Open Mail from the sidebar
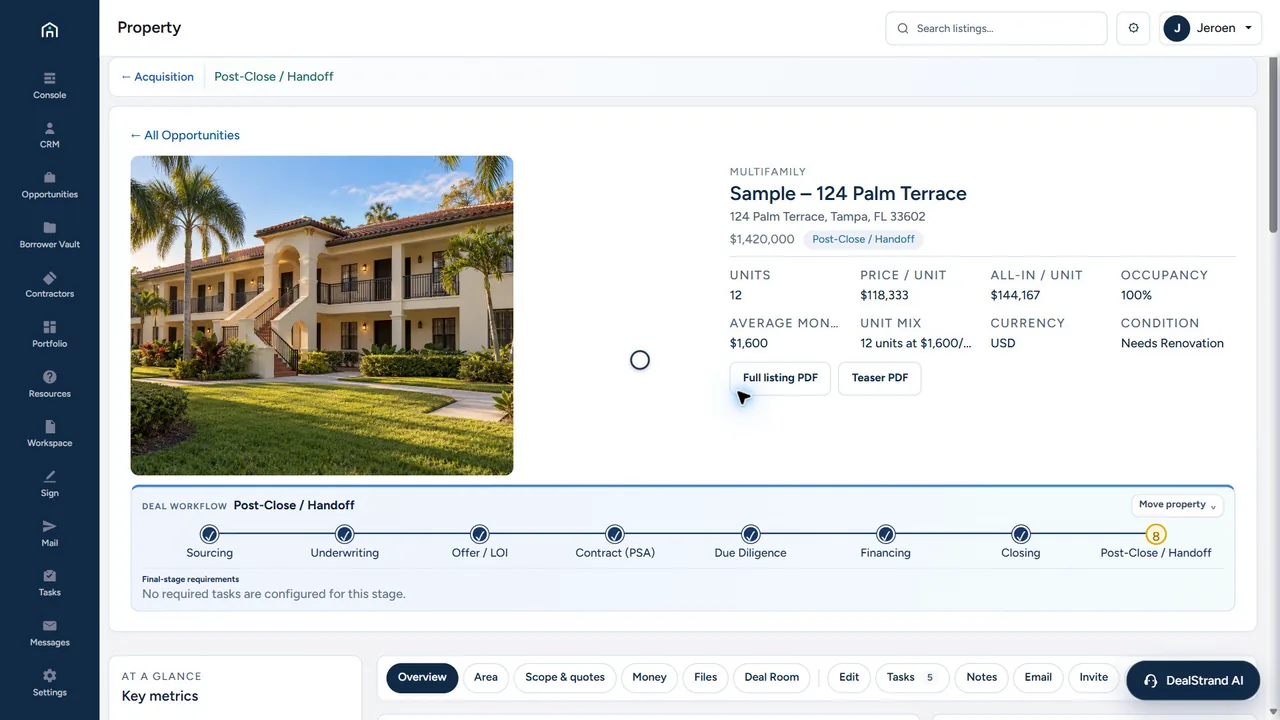 [49, 533]
